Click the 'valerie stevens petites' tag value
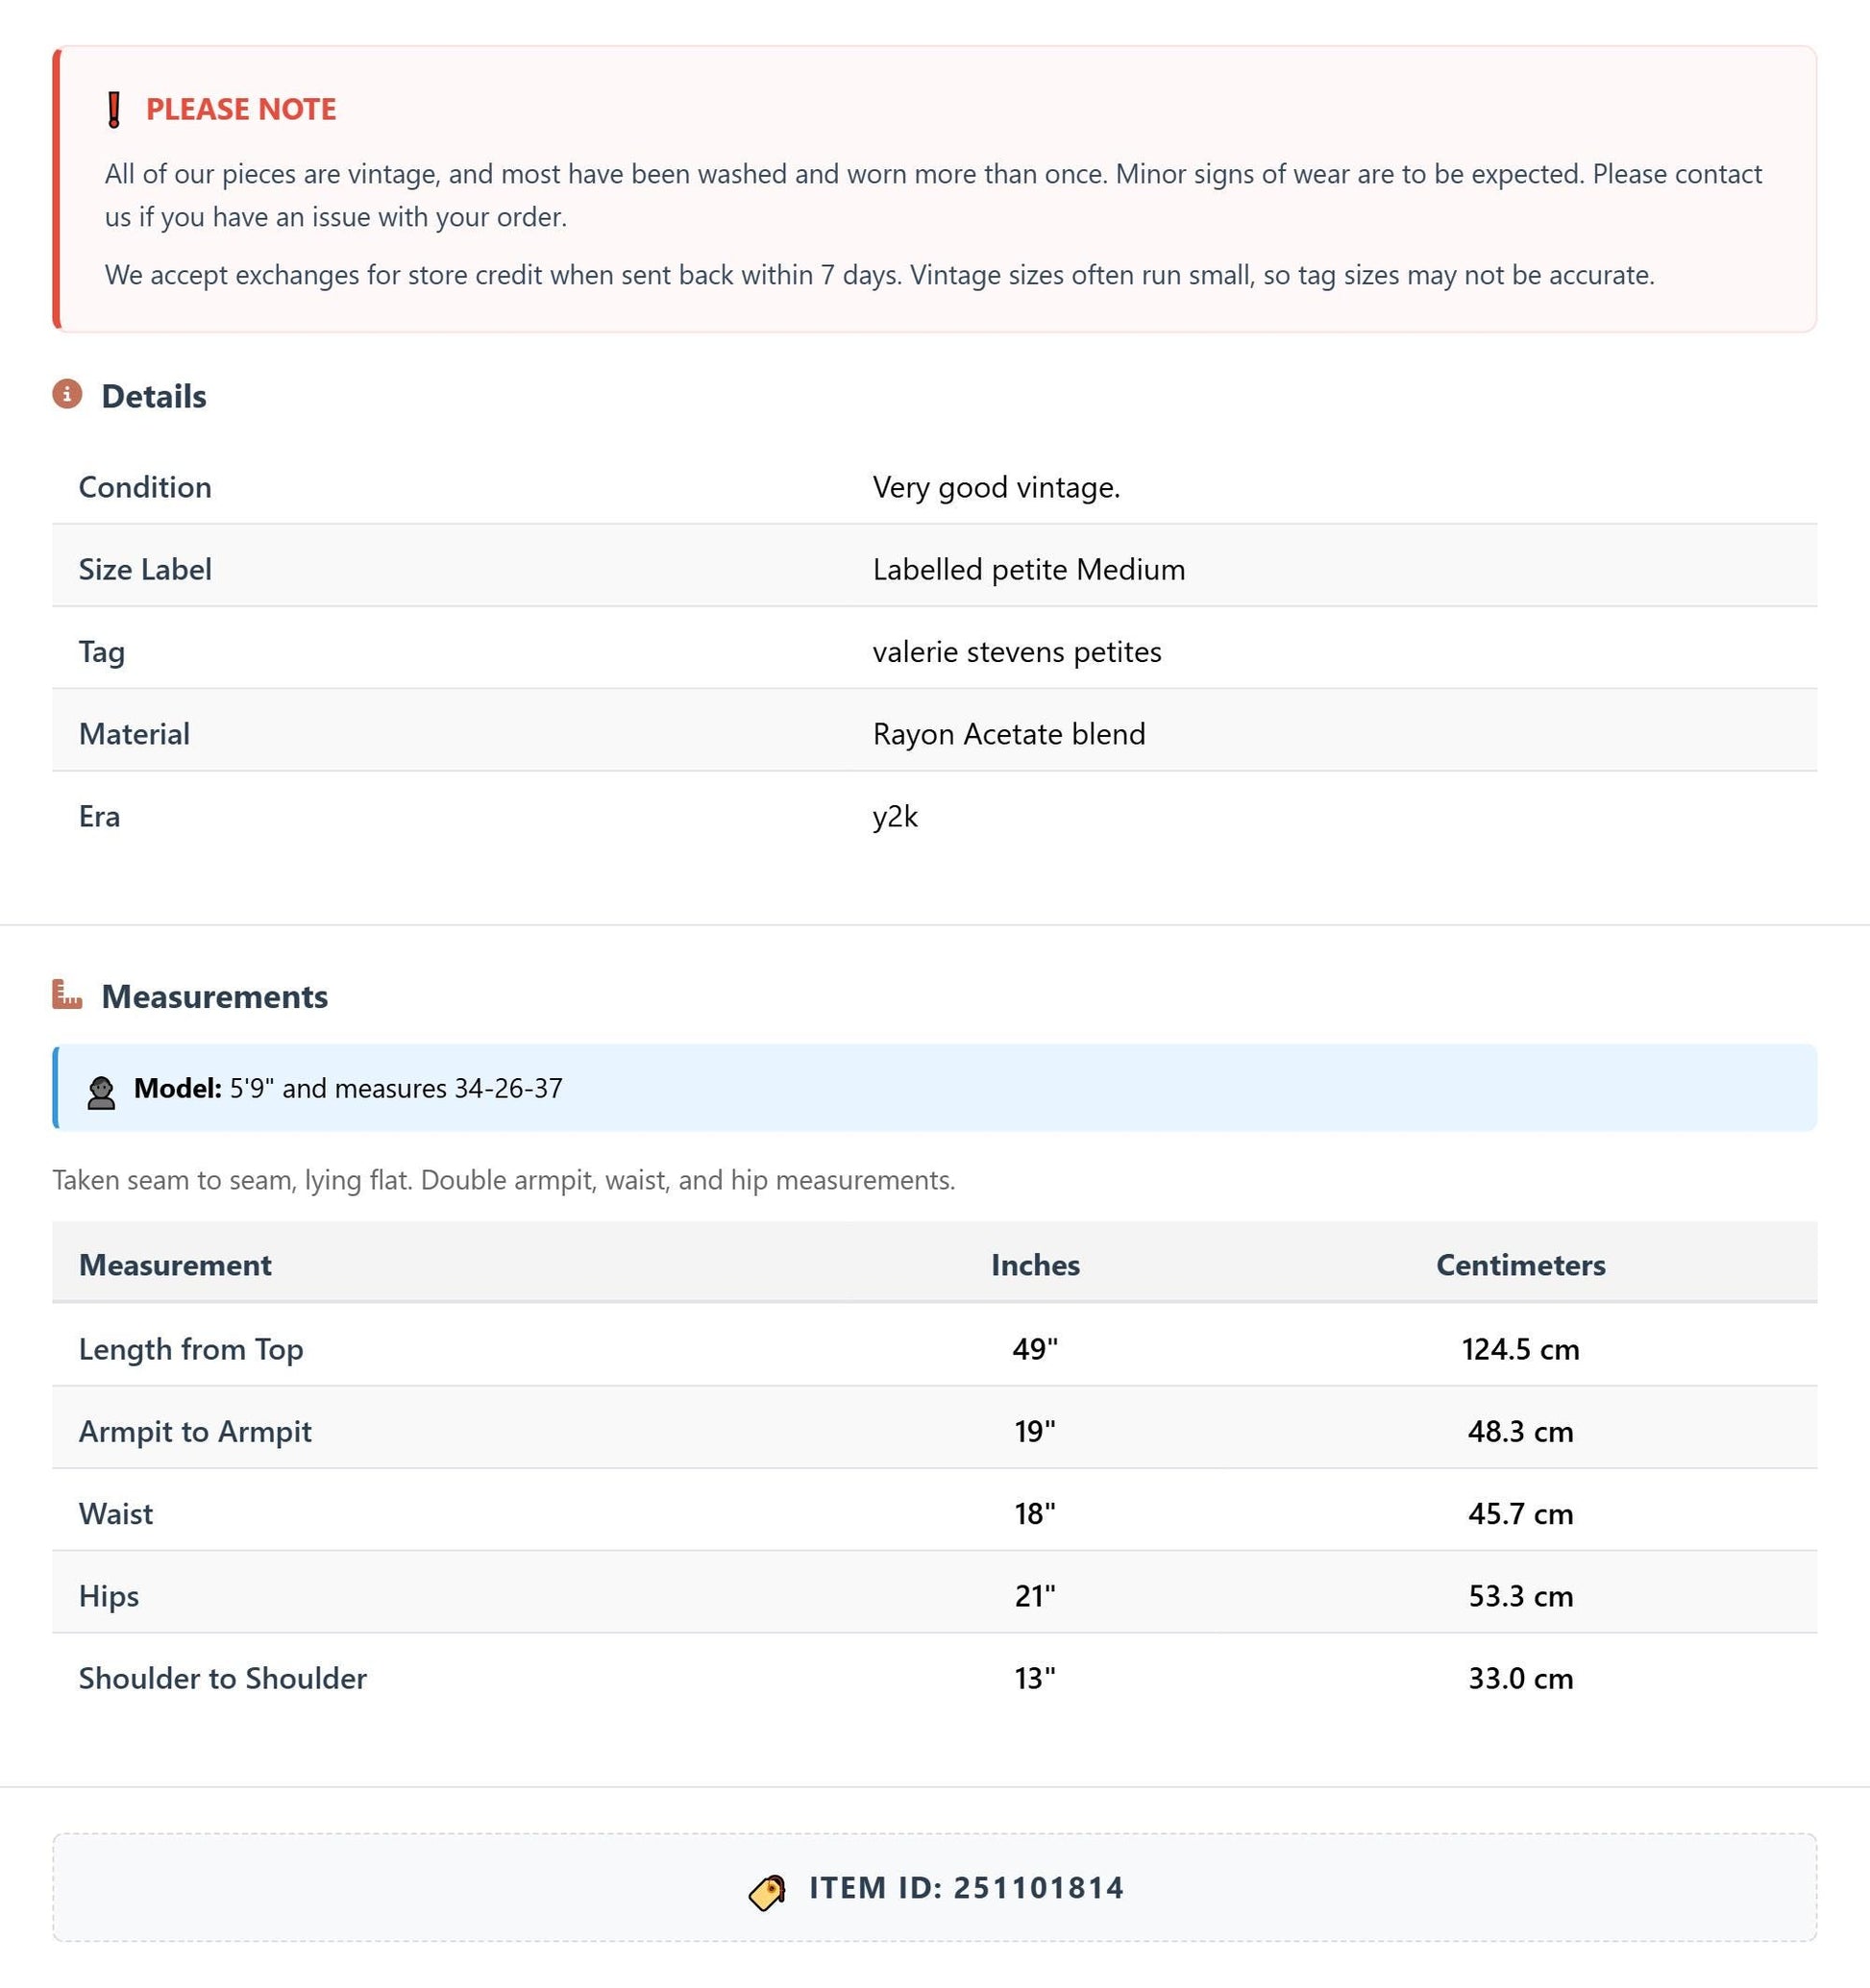This screenshot has height=1988, width=1870. click(x=1017, y=651)
